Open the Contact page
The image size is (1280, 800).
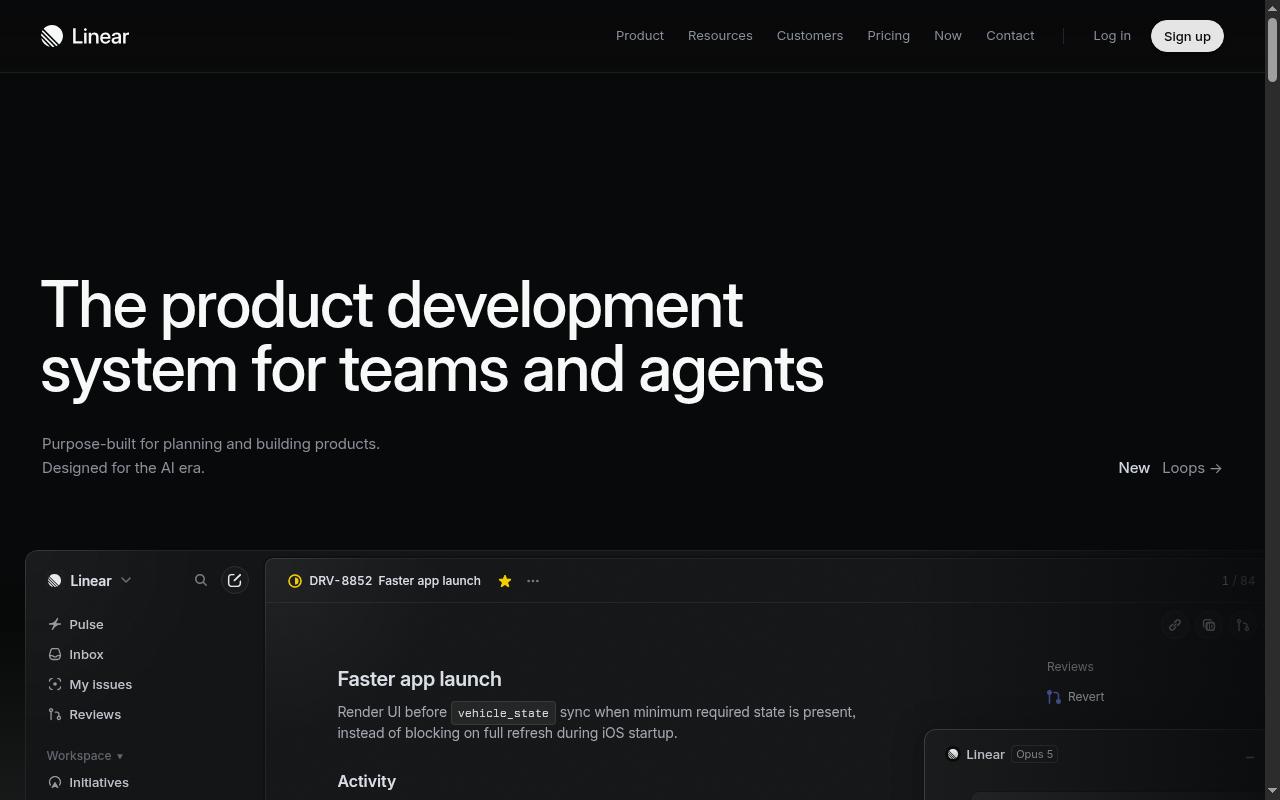pos(1010,36)
